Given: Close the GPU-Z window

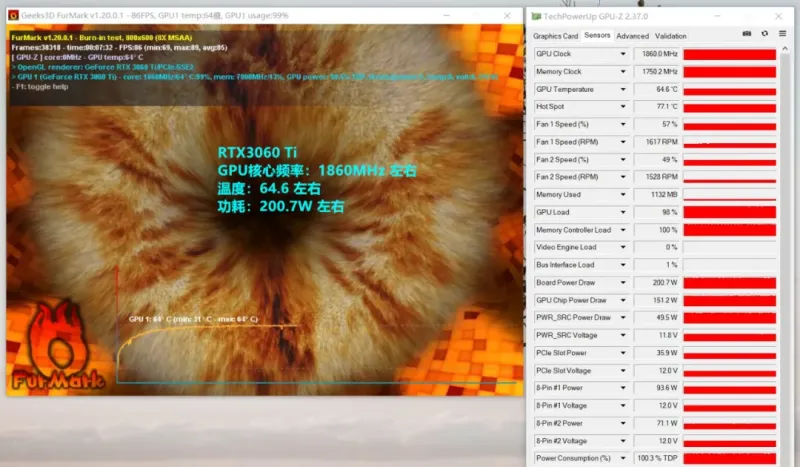Looking at the screenshot, I should [x=779, y=16].
